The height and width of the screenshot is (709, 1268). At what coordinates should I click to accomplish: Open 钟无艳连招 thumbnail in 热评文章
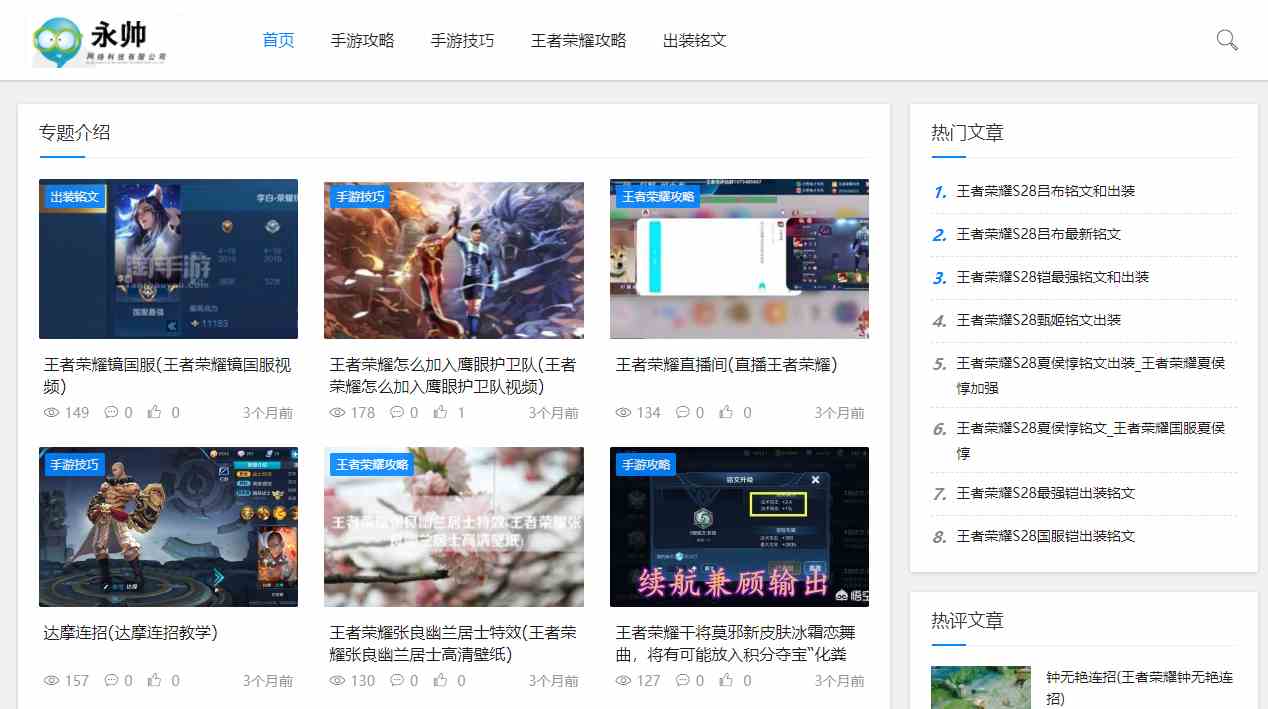(x=980, y=687)
